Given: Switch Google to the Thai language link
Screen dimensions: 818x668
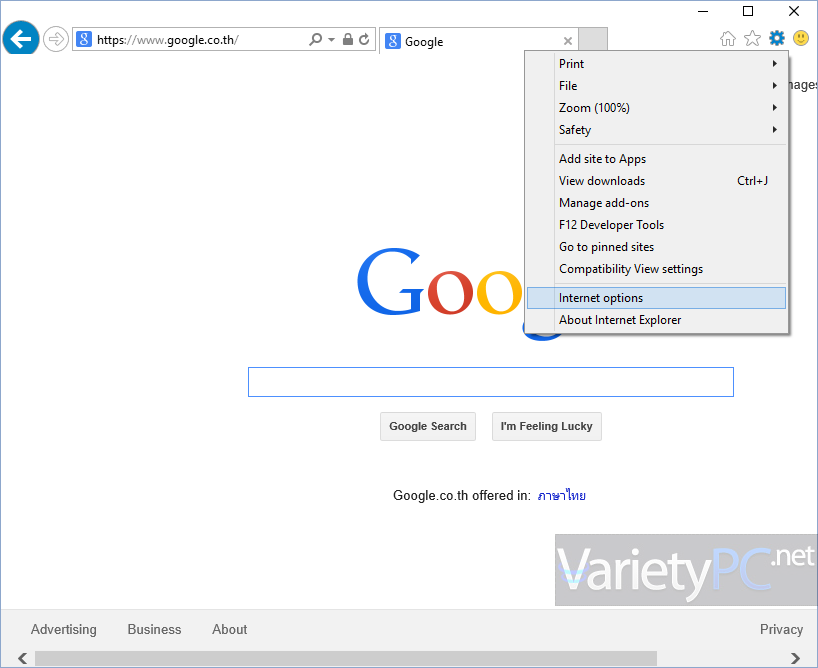Looking at the screenshot, I should [x=561, y=495].
